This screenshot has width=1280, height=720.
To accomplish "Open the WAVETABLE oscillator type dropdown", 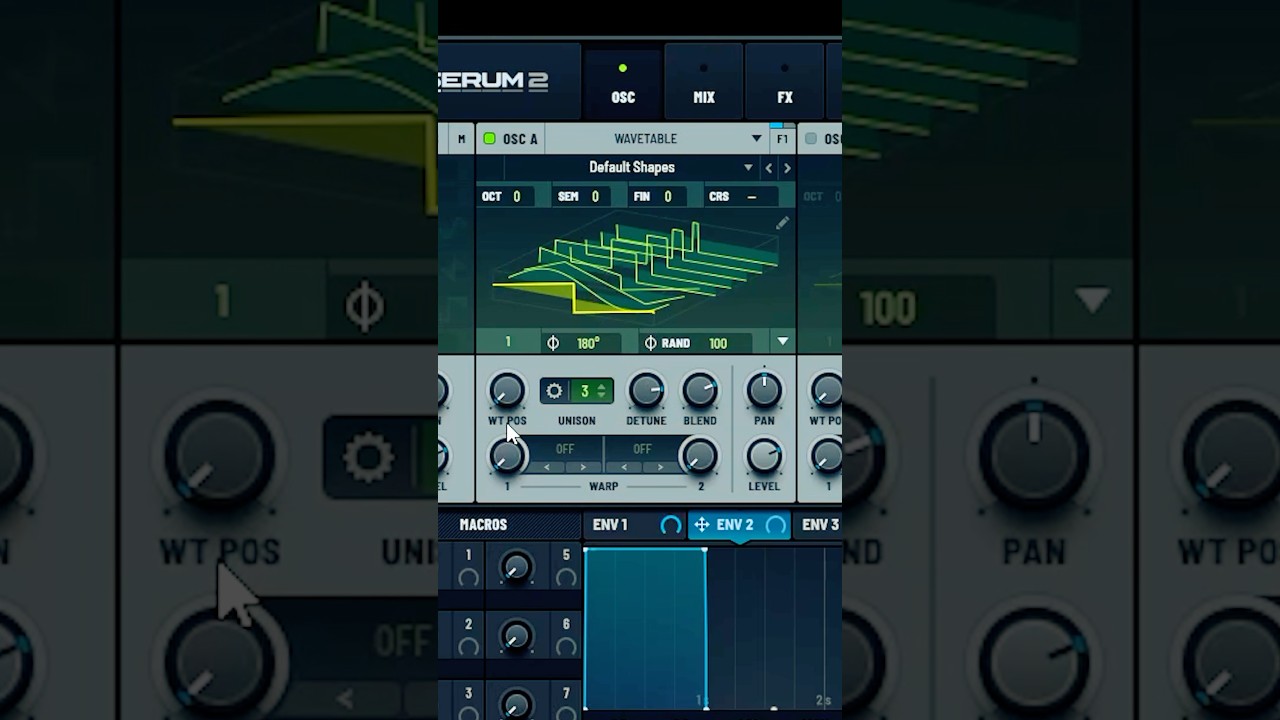I will pos(657,139).
